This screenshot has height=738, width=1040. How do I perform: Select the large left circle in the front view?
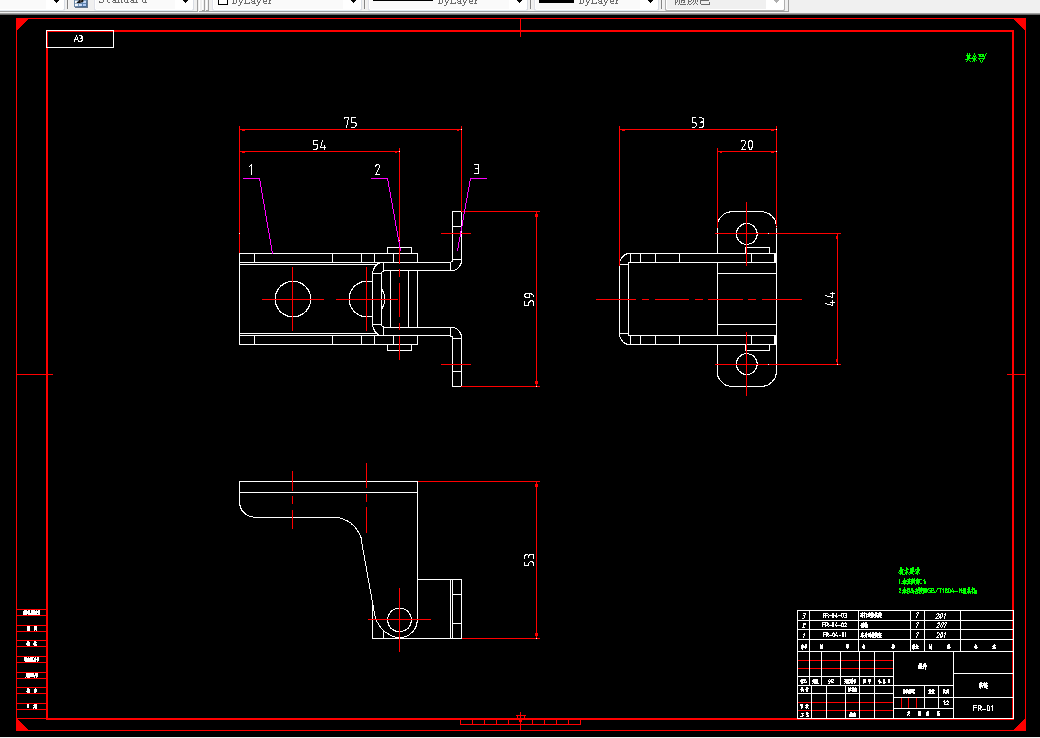(292, 299)
